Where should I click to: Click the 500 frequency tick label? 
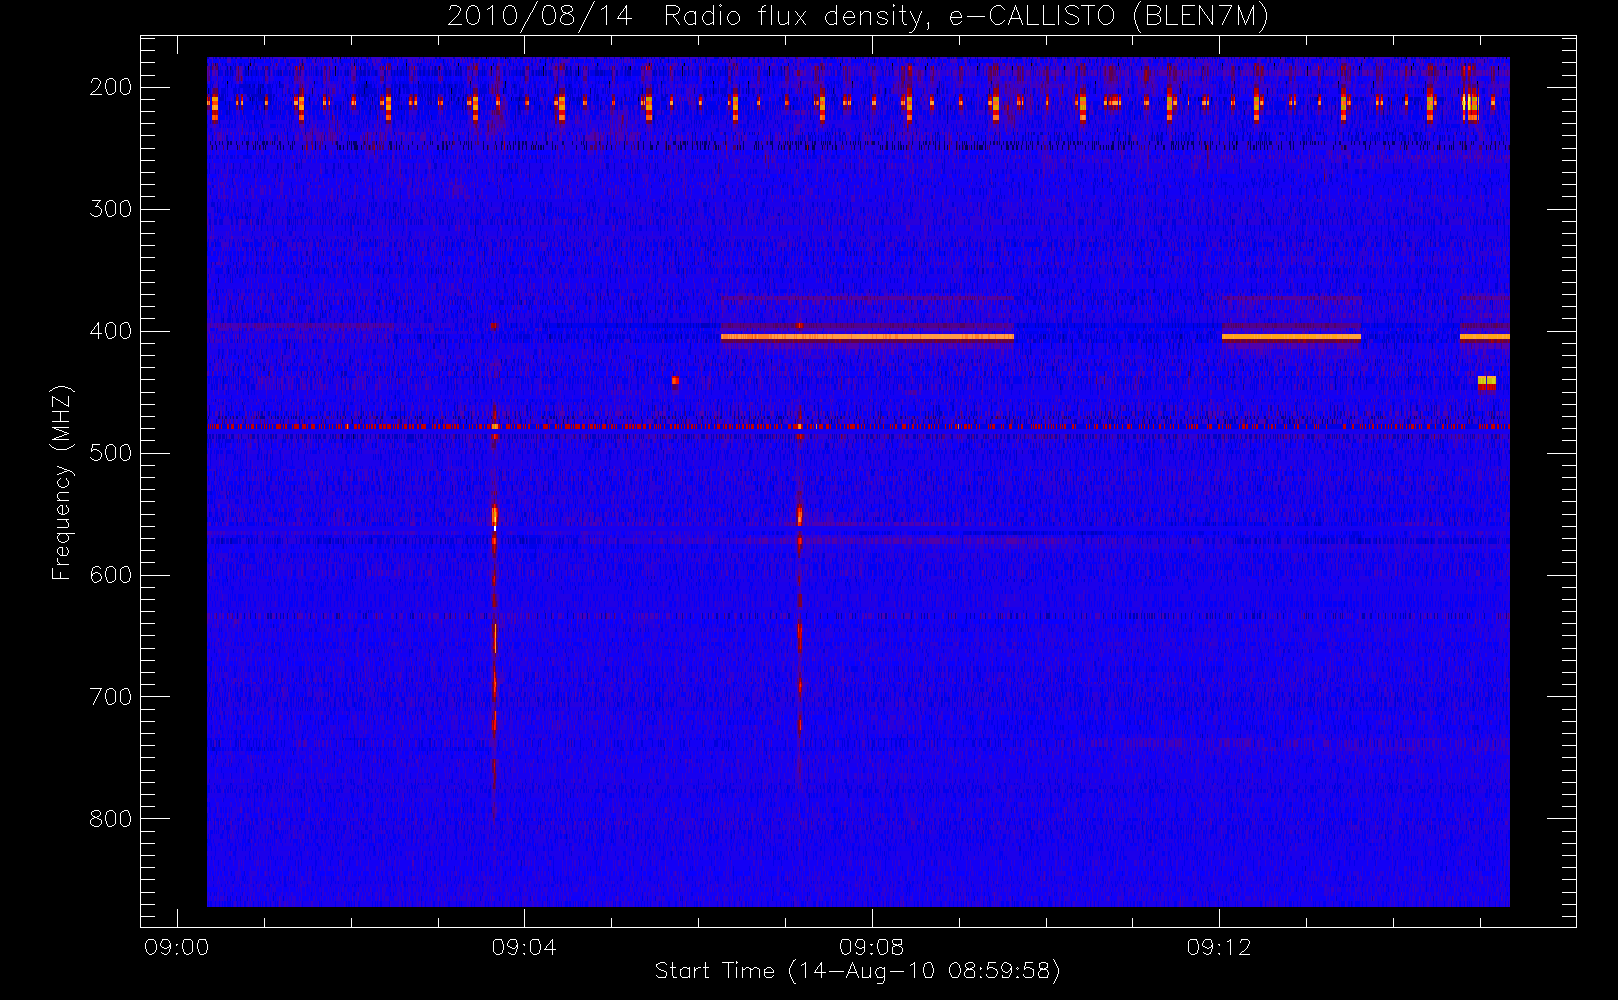click(x=111, y=453)
